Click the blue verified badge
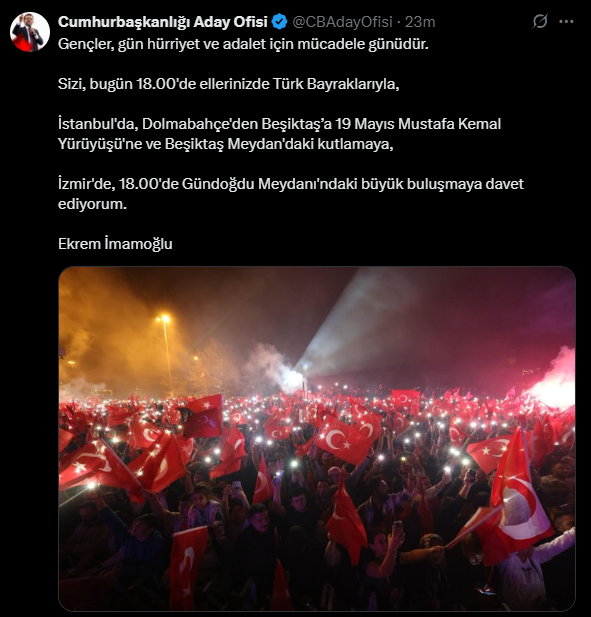Viewport: 591px width, 617px height. [x=279, y=22]
